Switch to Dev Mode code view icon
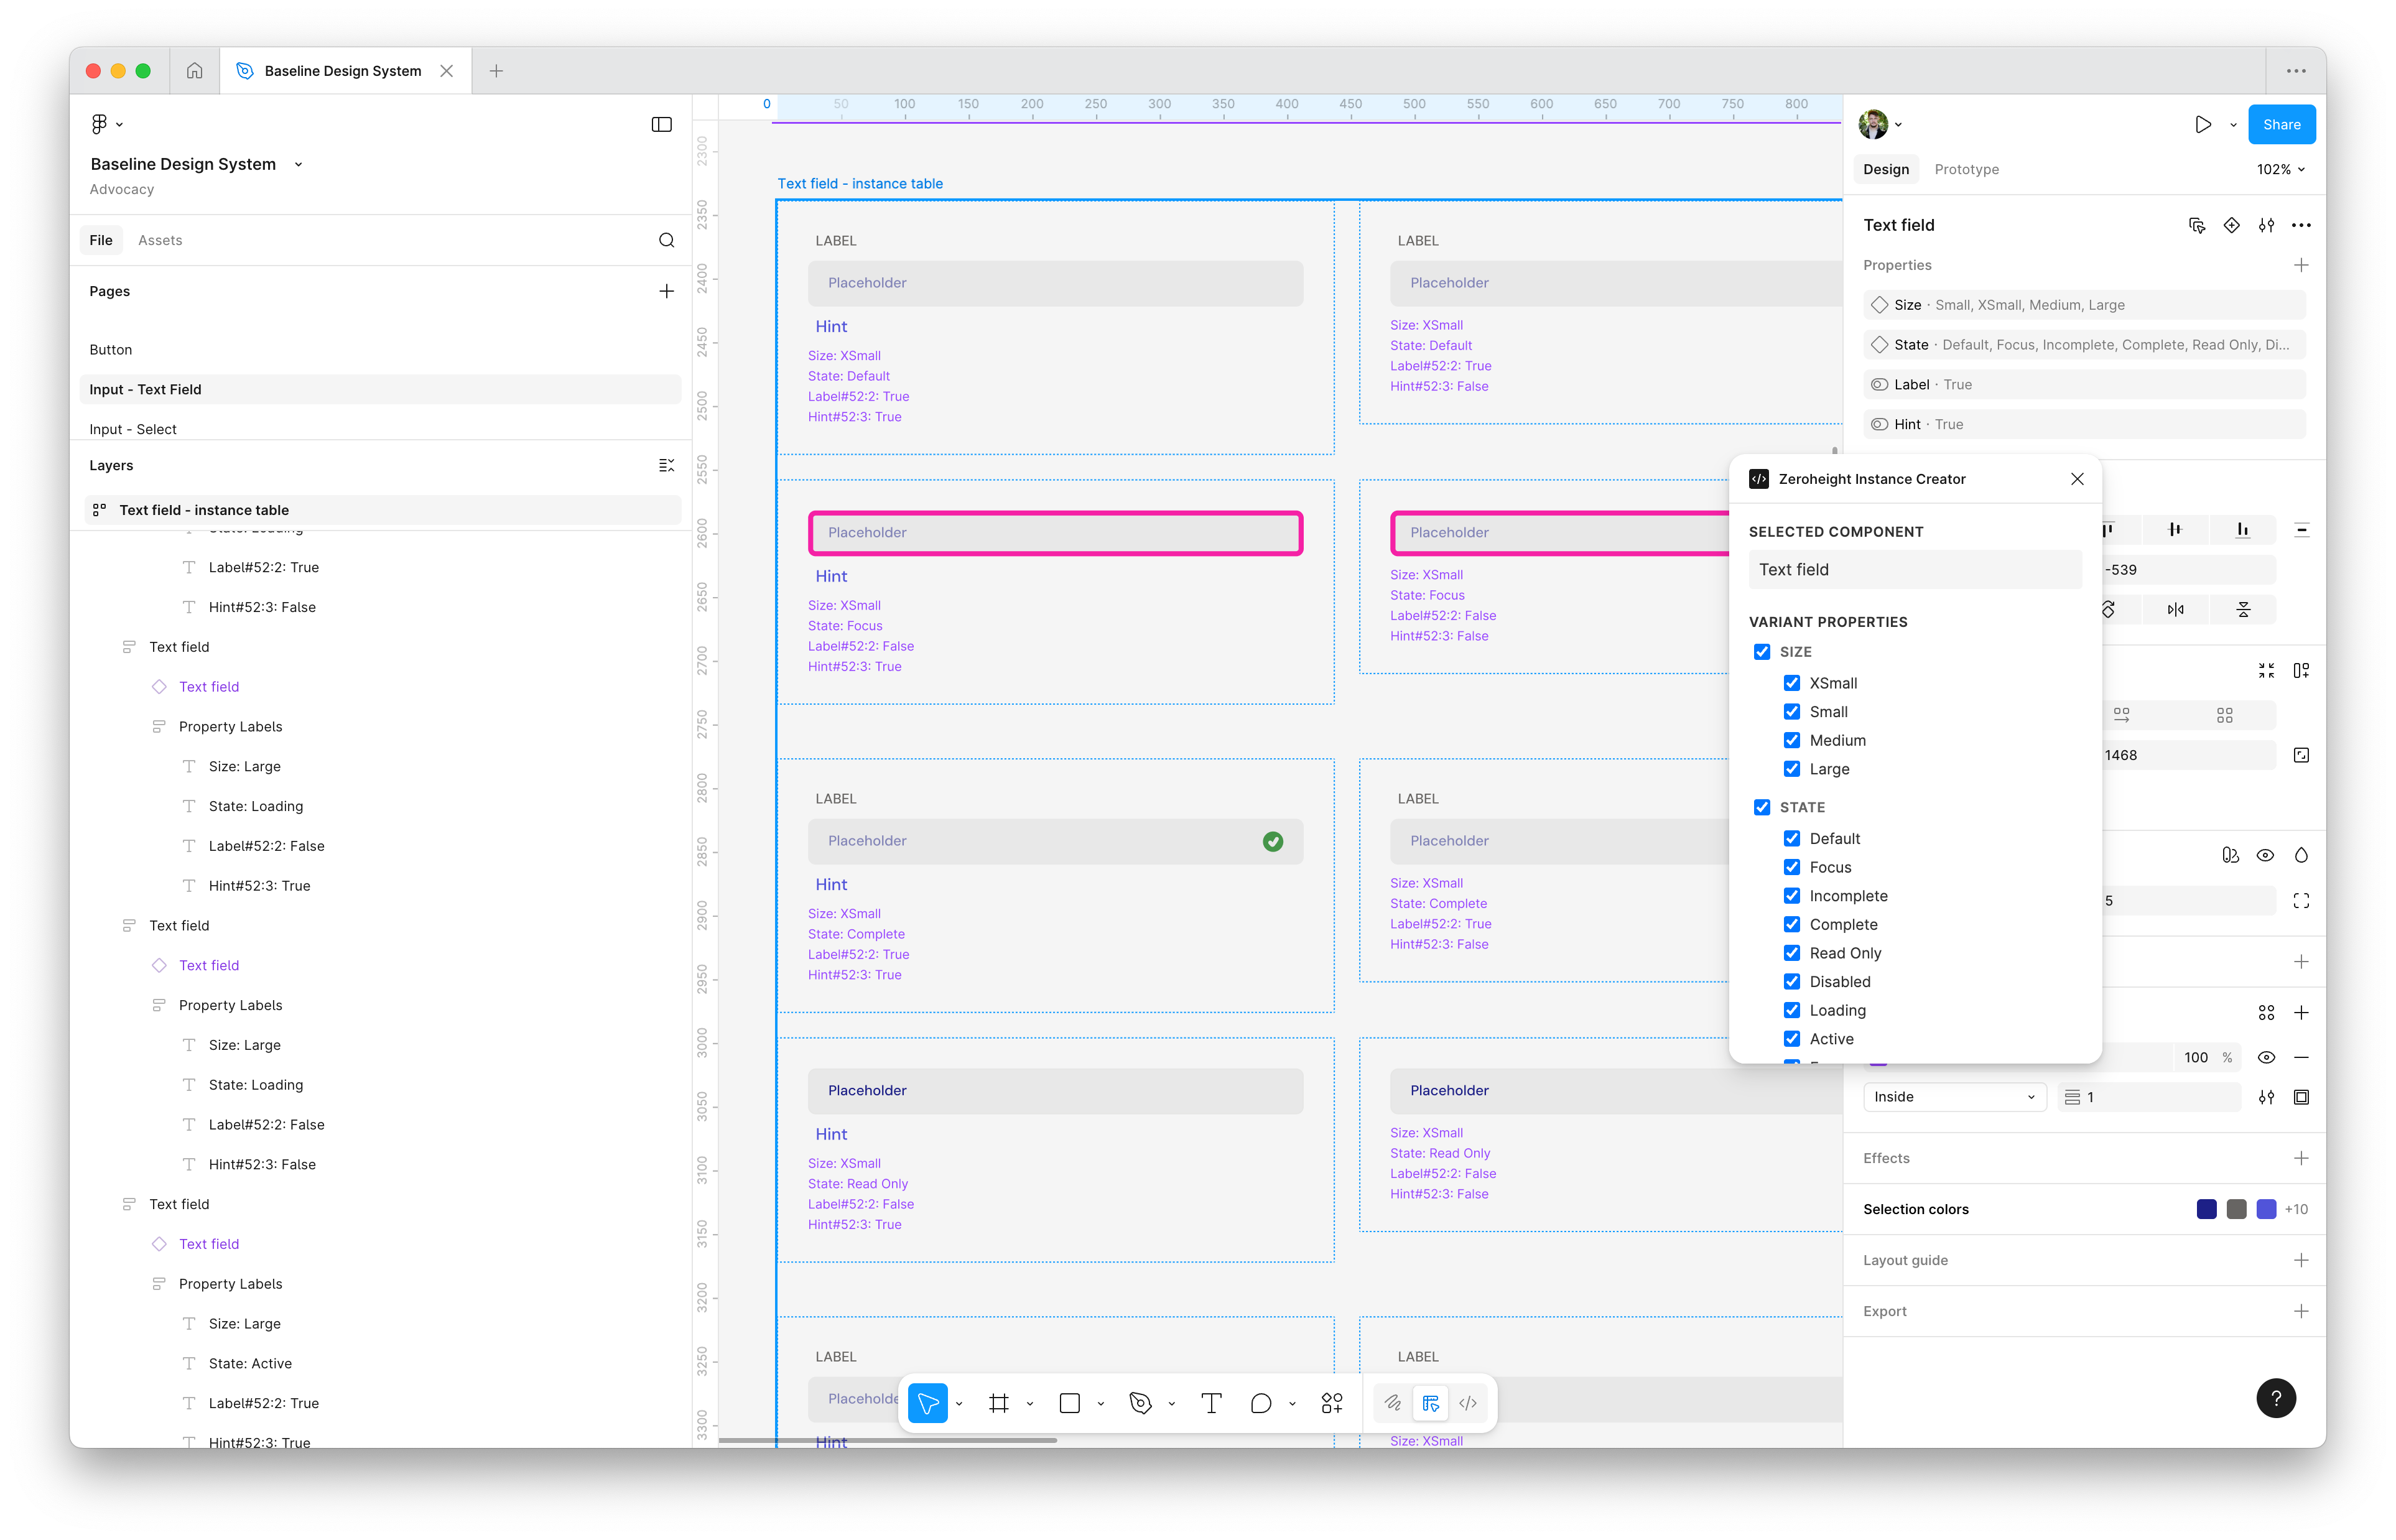The image size is (2396, 1540). (x=1468, y=1402)
